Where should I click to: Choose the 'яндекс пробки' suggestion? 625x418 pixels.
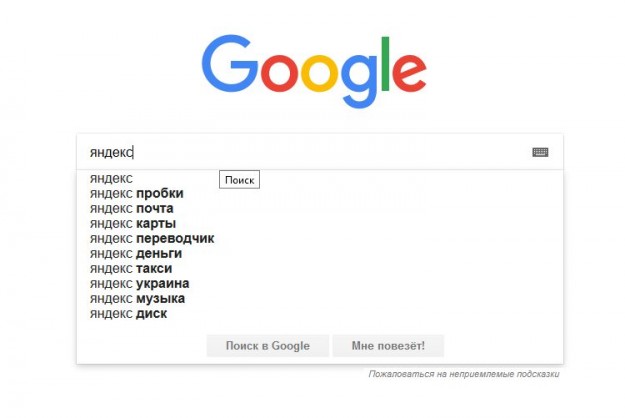(x=136, y=193)
